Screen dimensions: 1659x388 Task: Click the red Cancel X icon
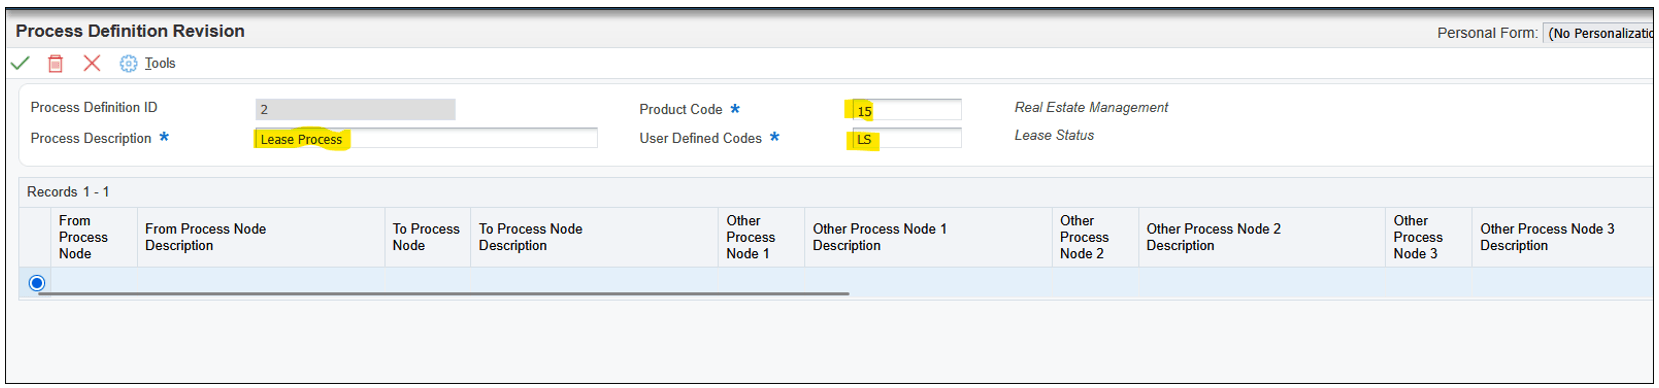[92, 63]
